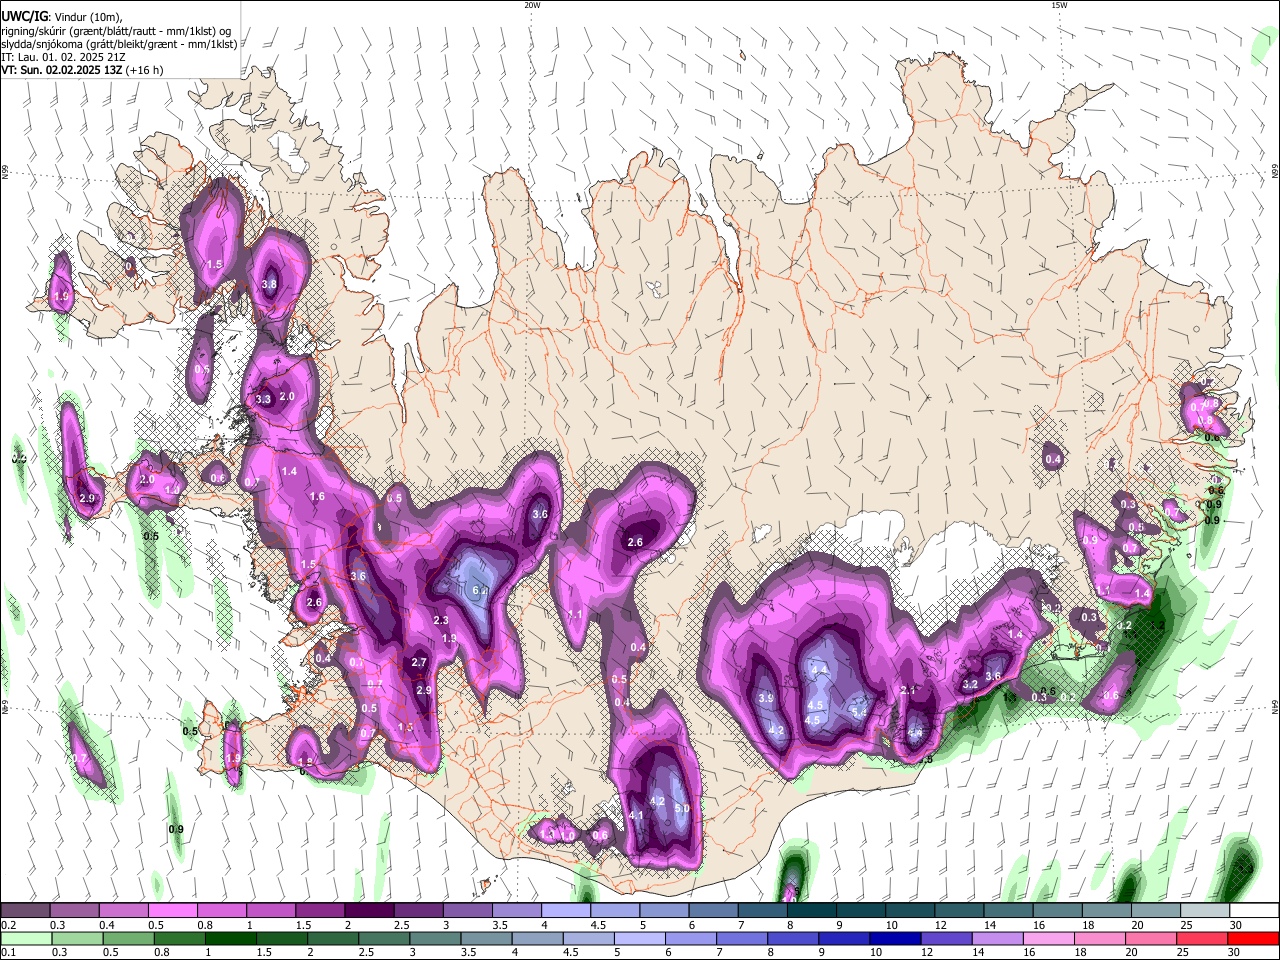Click the 64N latitude label on right edge

(x=1275, y=706)
